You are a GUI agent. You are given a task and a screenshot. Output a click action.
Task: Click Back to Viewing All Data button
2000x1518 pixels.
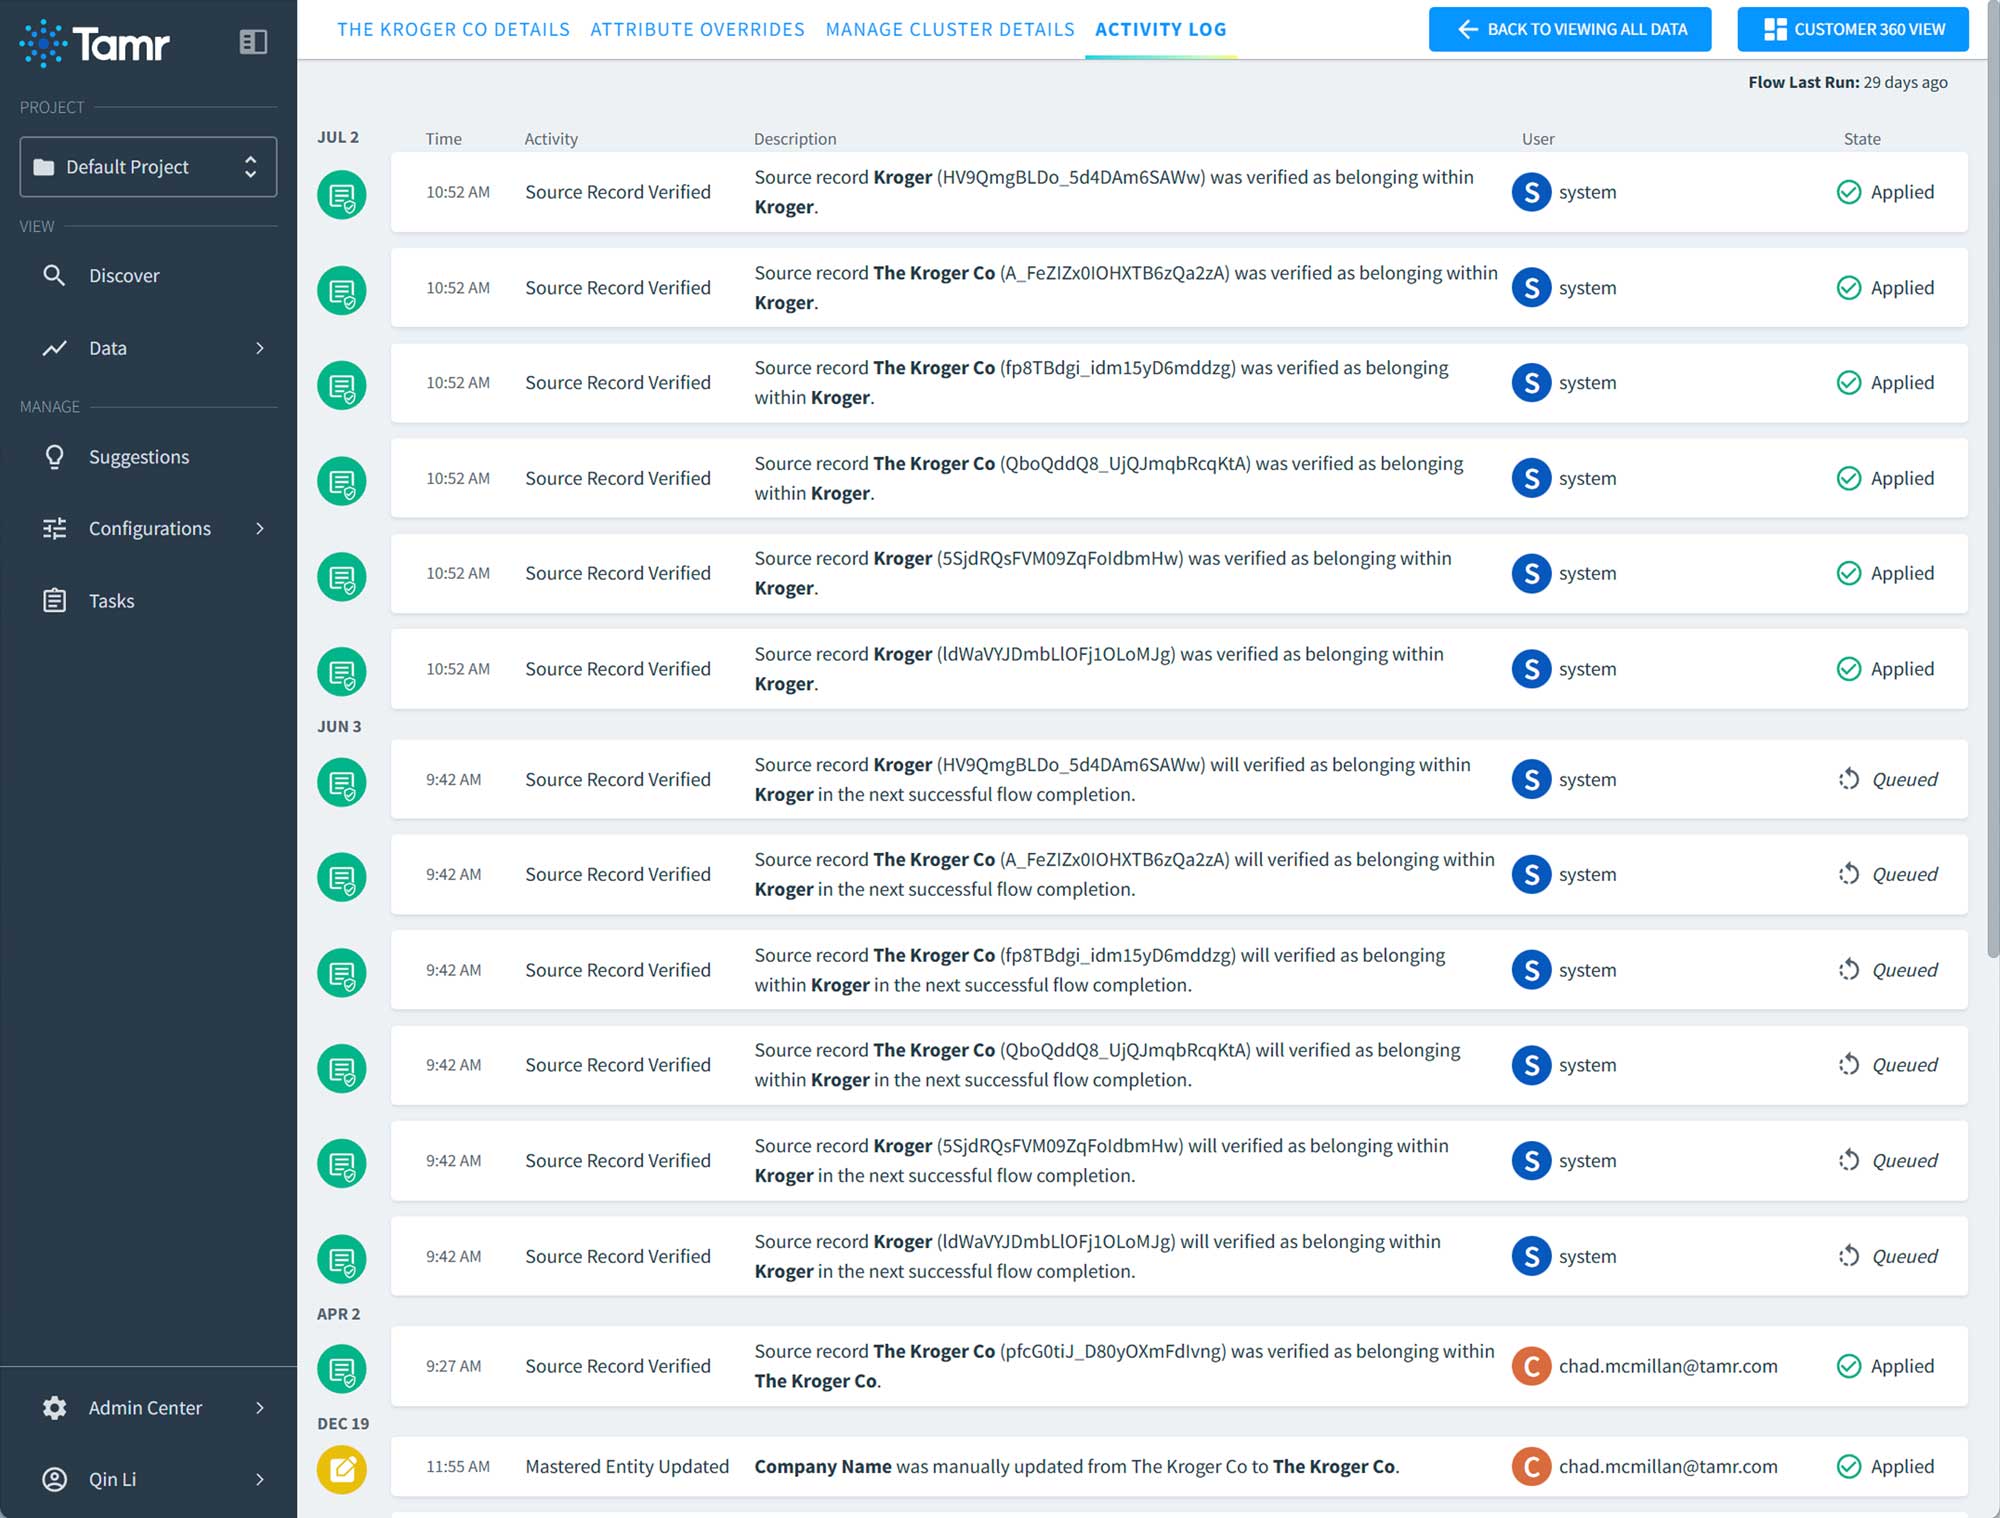pos(1570,29)
